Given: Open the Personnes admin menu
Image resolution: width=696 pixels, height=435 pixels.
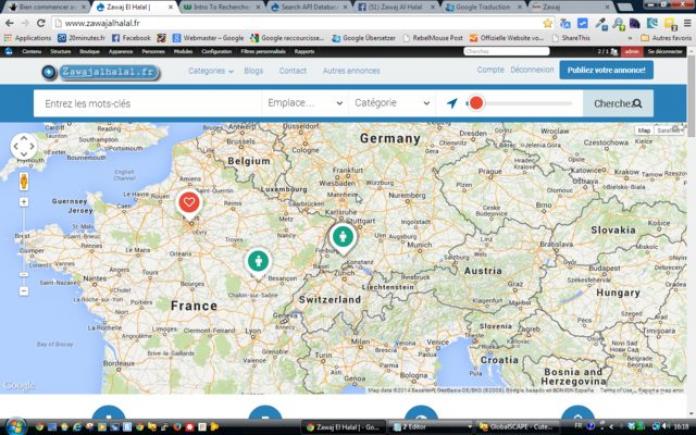Looking at the screenshot, I should (x=153, y=51).
